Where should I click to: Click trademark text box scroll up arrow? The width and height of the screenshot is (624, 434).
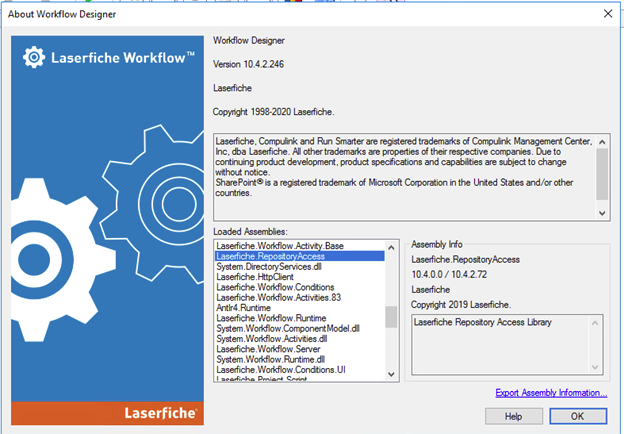[602, 142]
